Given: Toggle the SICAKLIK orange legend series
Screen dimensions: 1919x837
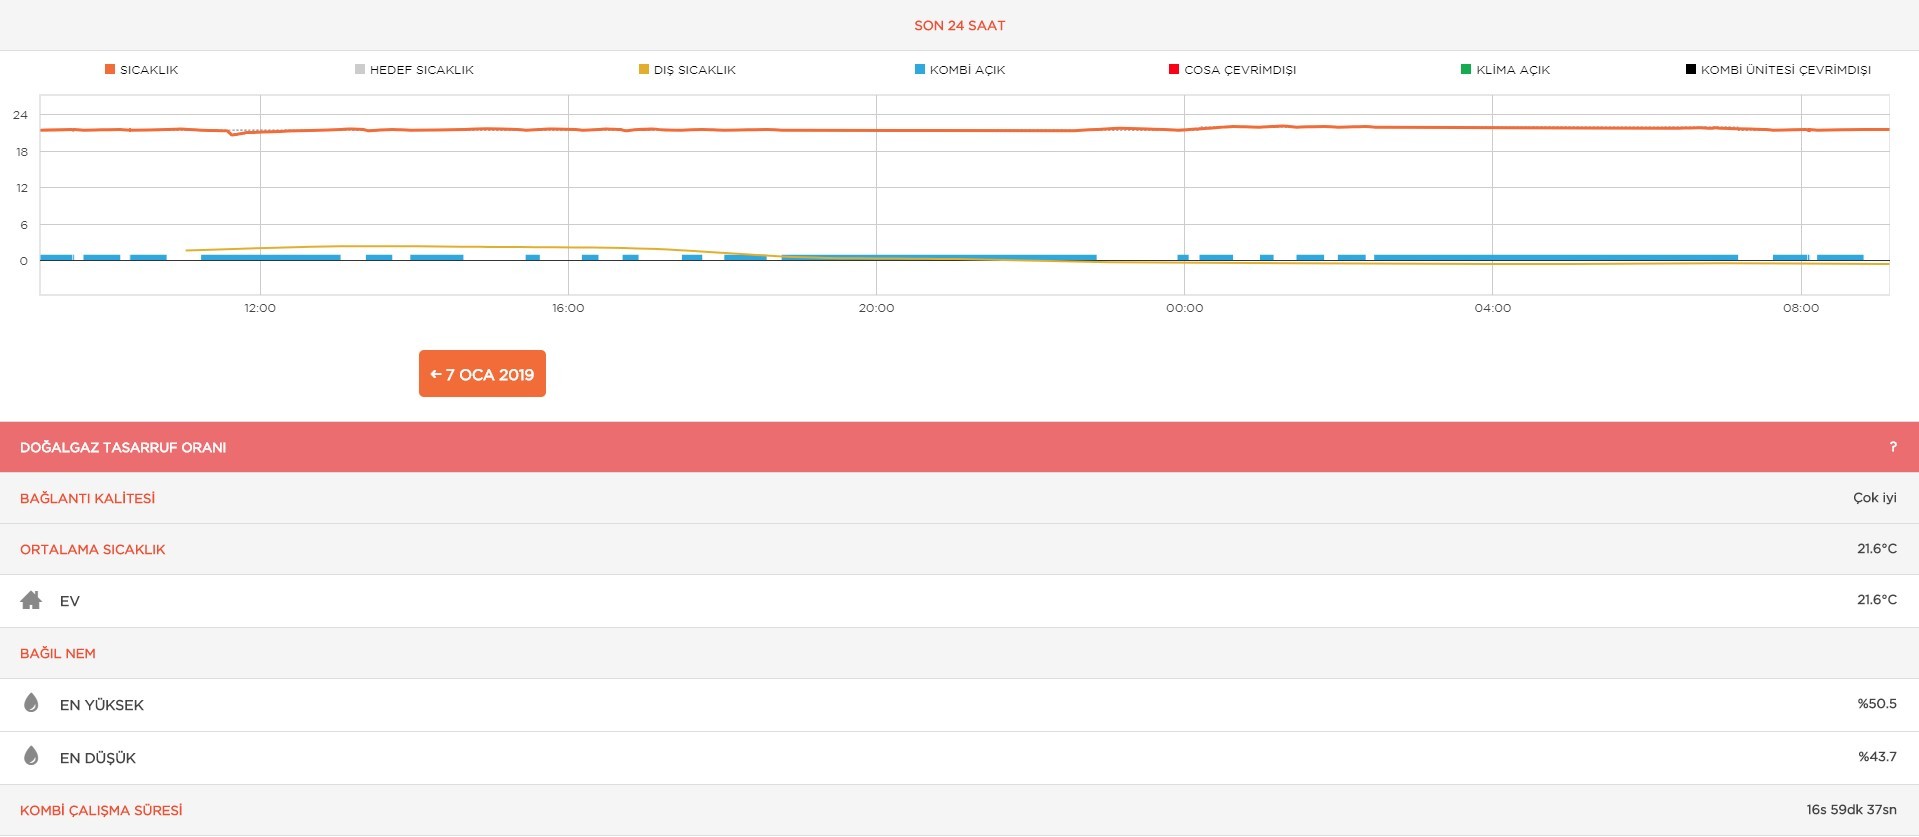Looking at the screenshot, I should 141,70.
